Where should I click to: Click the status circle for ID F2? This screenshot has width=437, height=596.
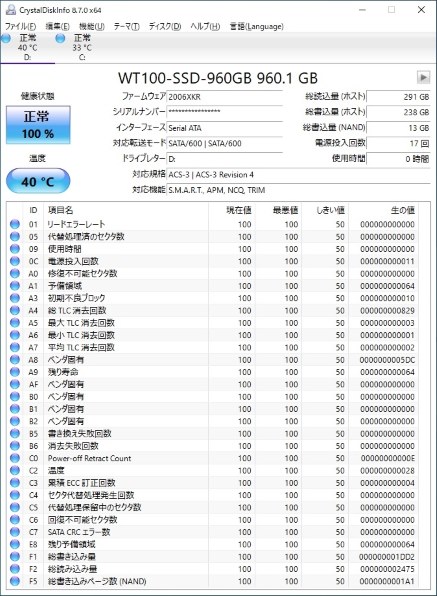[x=15, y=569]
